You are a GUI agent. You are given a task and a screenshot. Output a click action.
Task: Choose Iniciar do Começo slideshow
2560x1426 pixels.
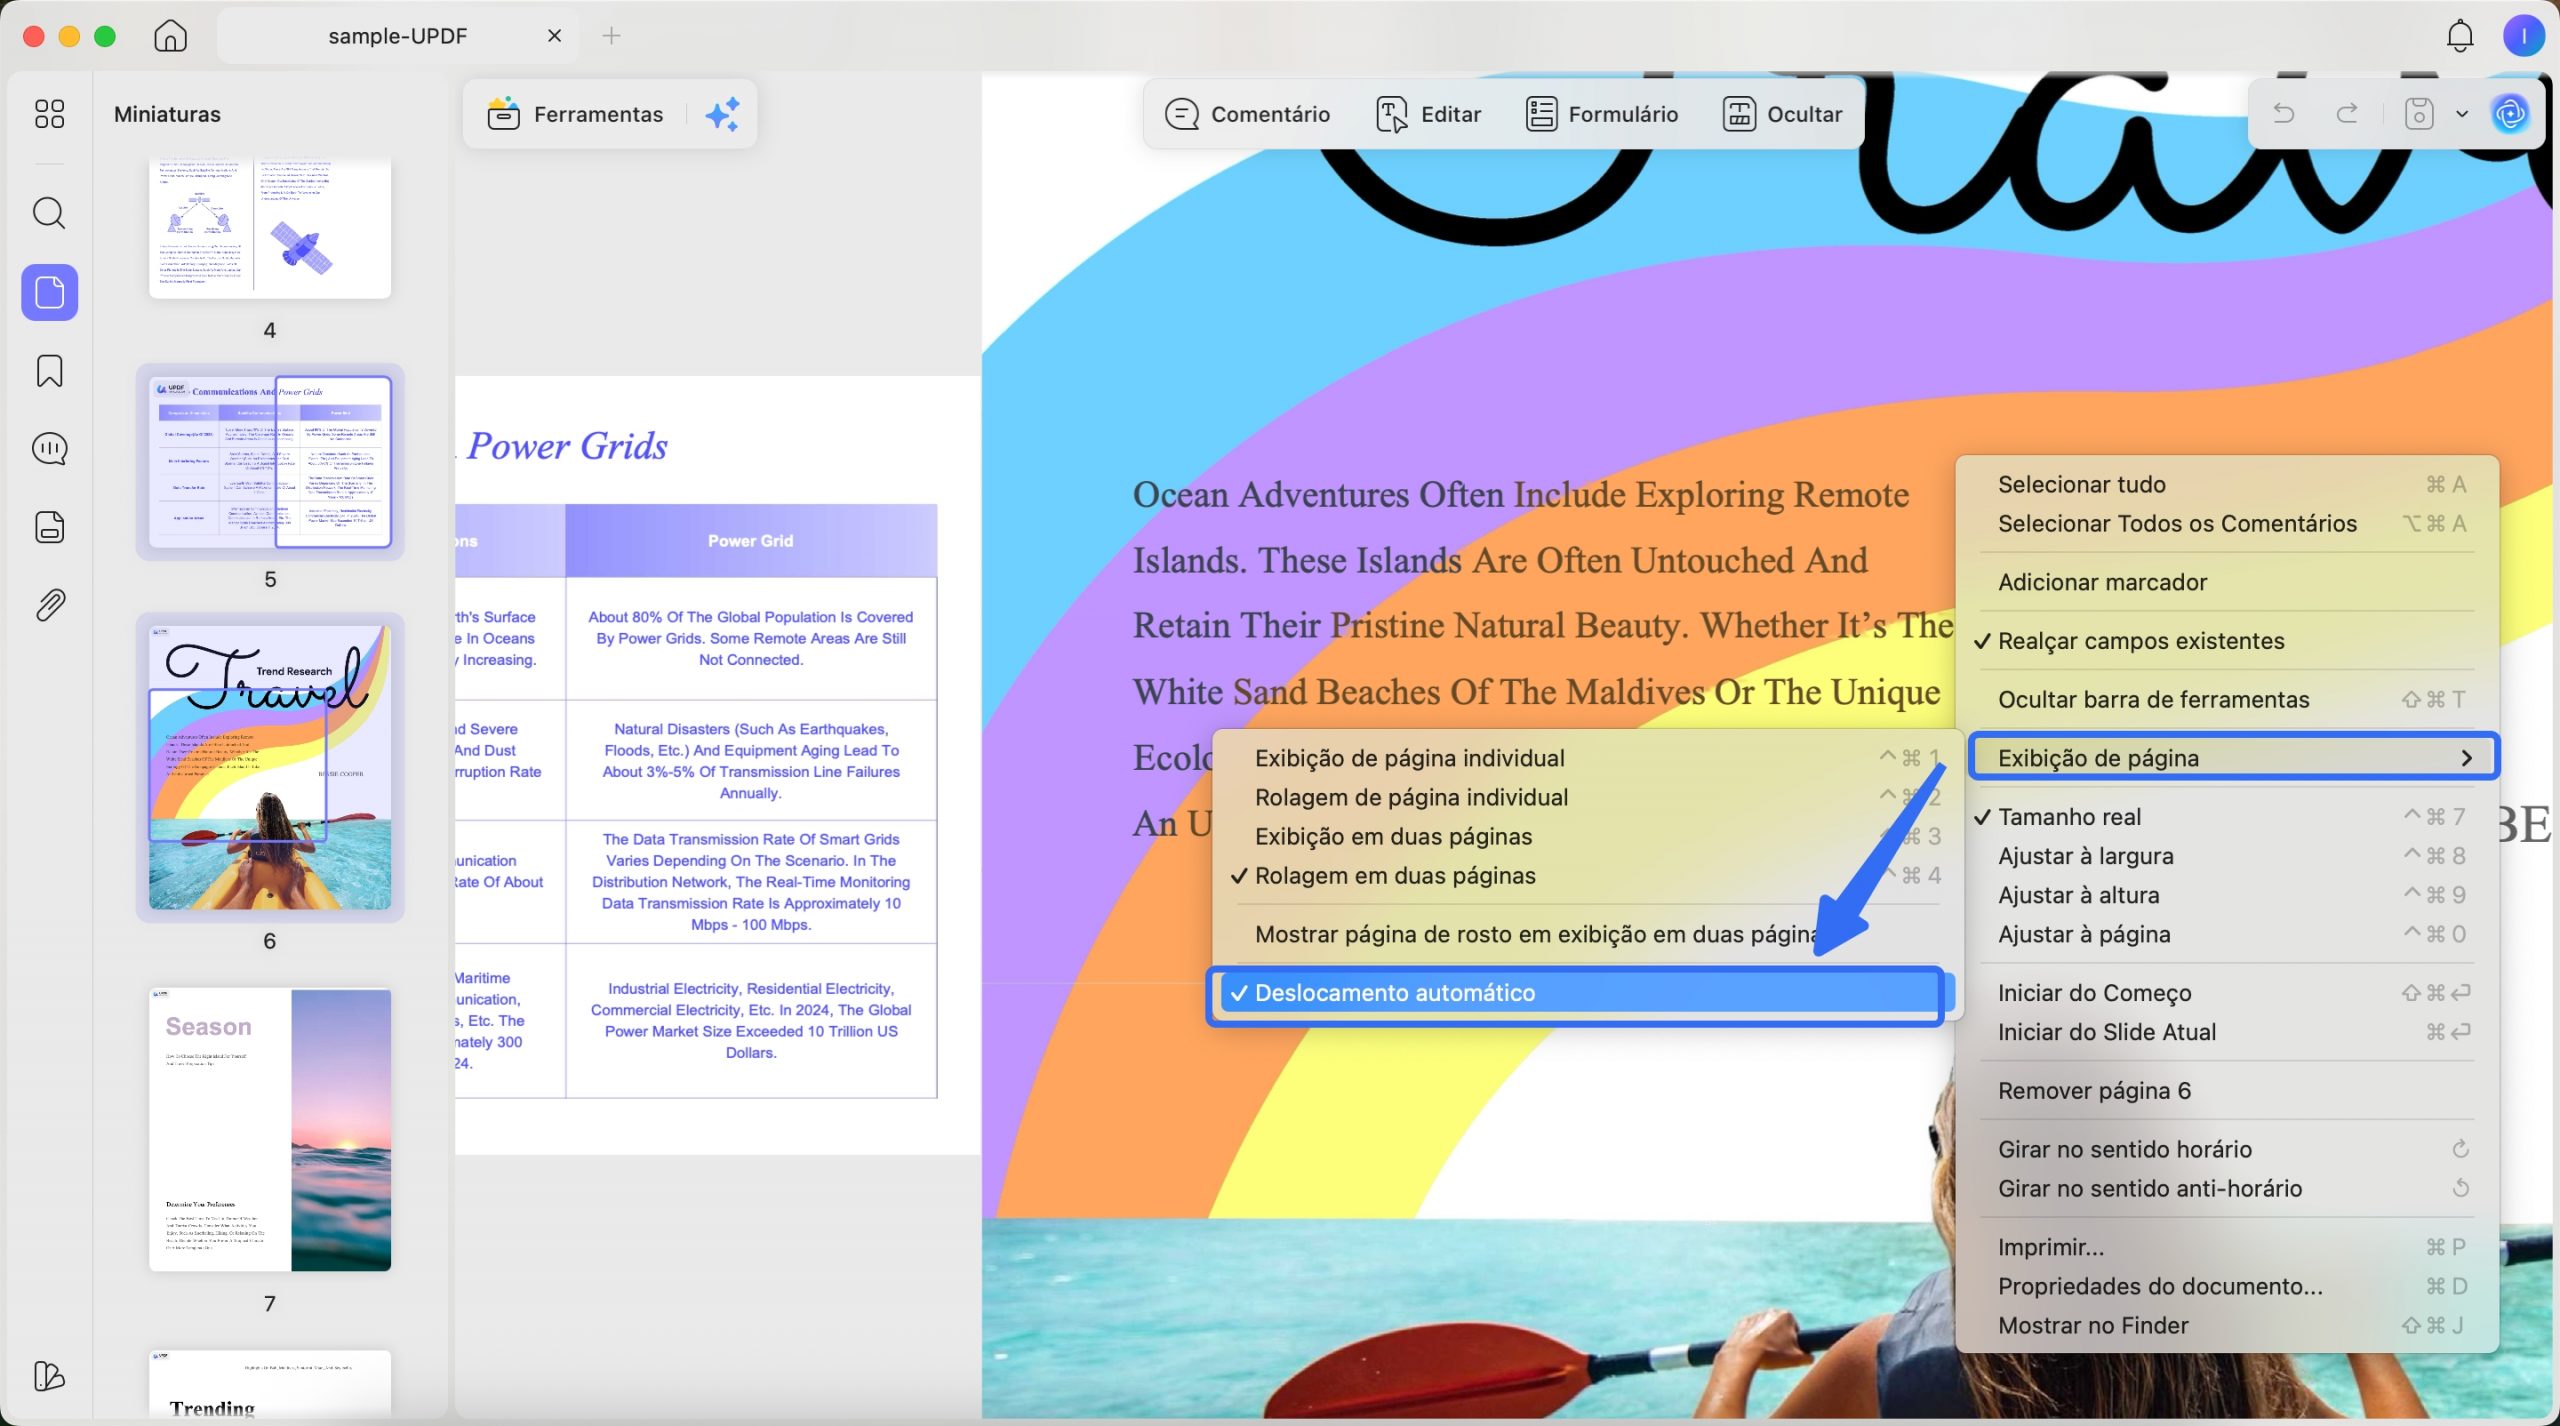[x=2227, y=993]
